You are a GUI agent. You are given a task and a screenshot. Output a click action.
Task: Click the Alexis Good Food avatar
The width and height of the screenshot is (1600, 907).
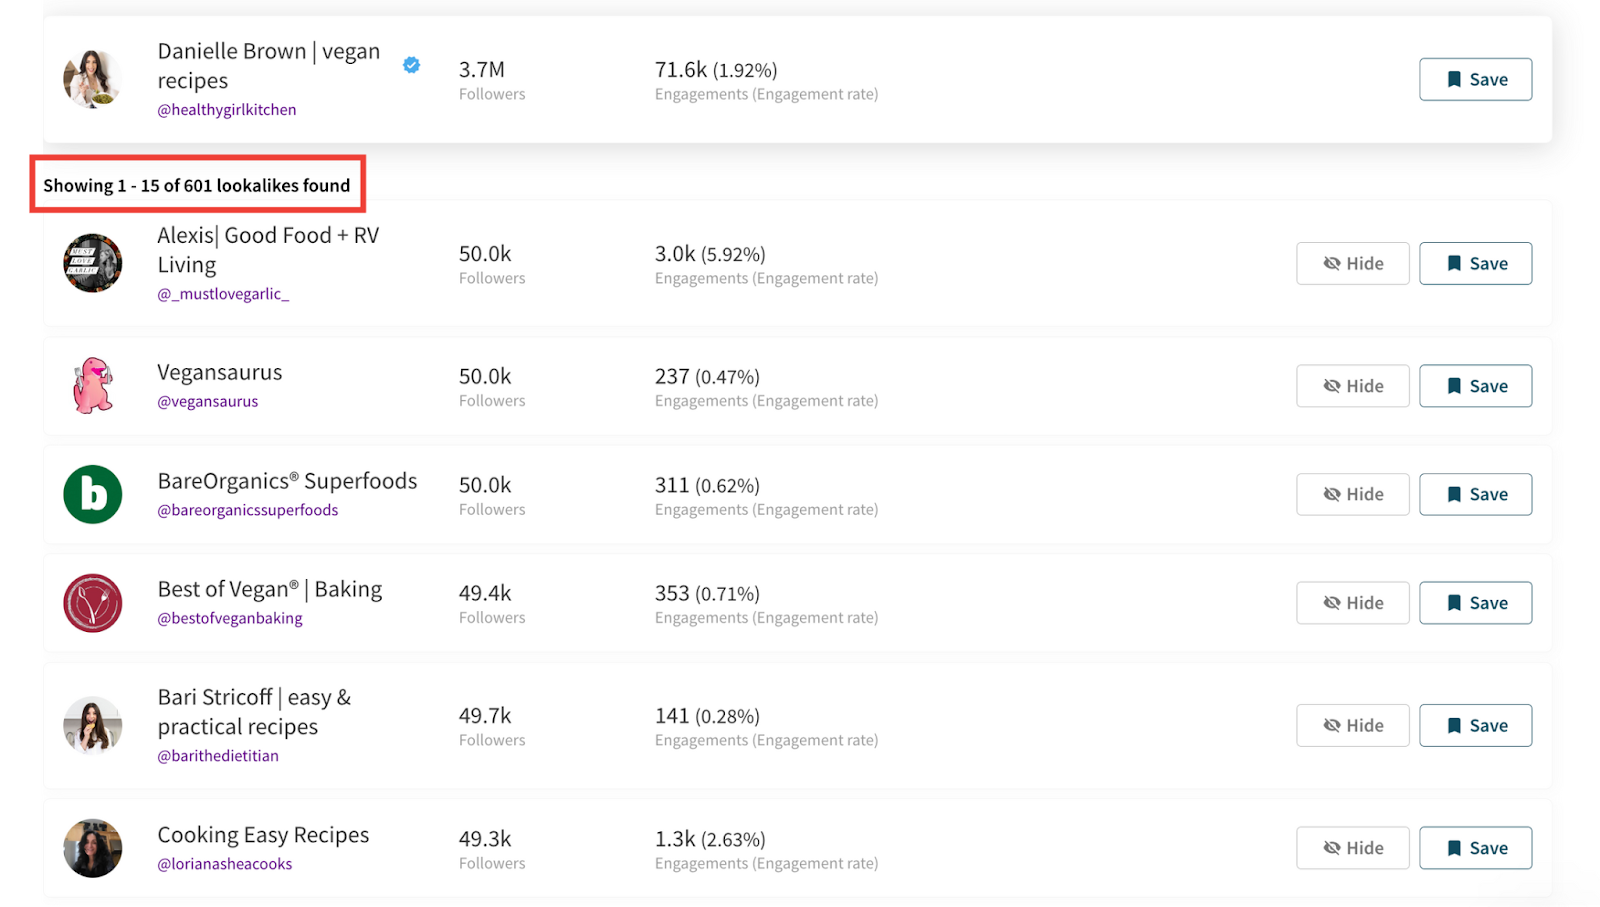(x=92, y=263)
